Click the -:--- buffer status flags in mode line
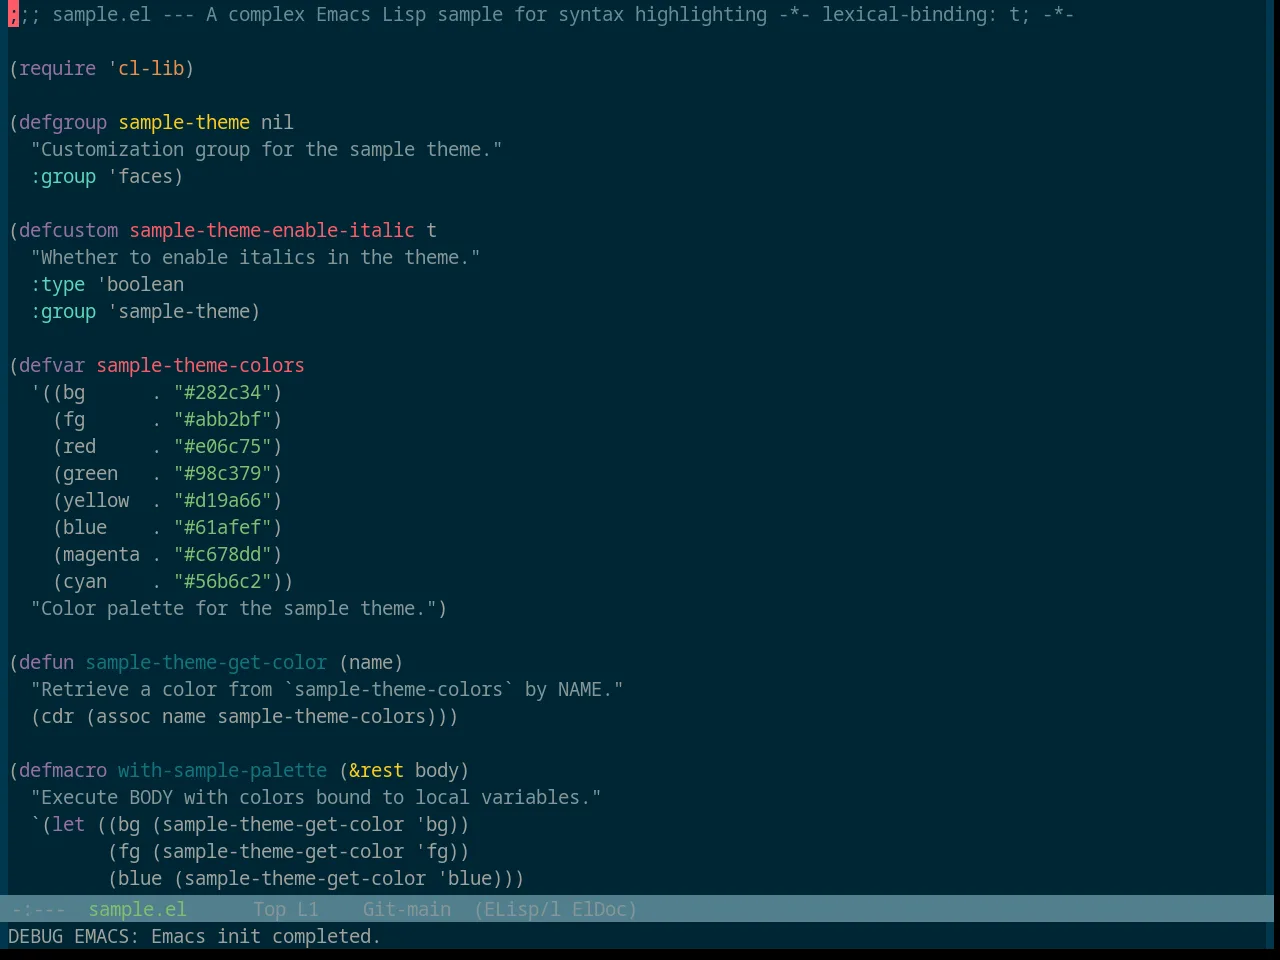This screenshot has height=960, width=1280. click(x=37, y=909)
